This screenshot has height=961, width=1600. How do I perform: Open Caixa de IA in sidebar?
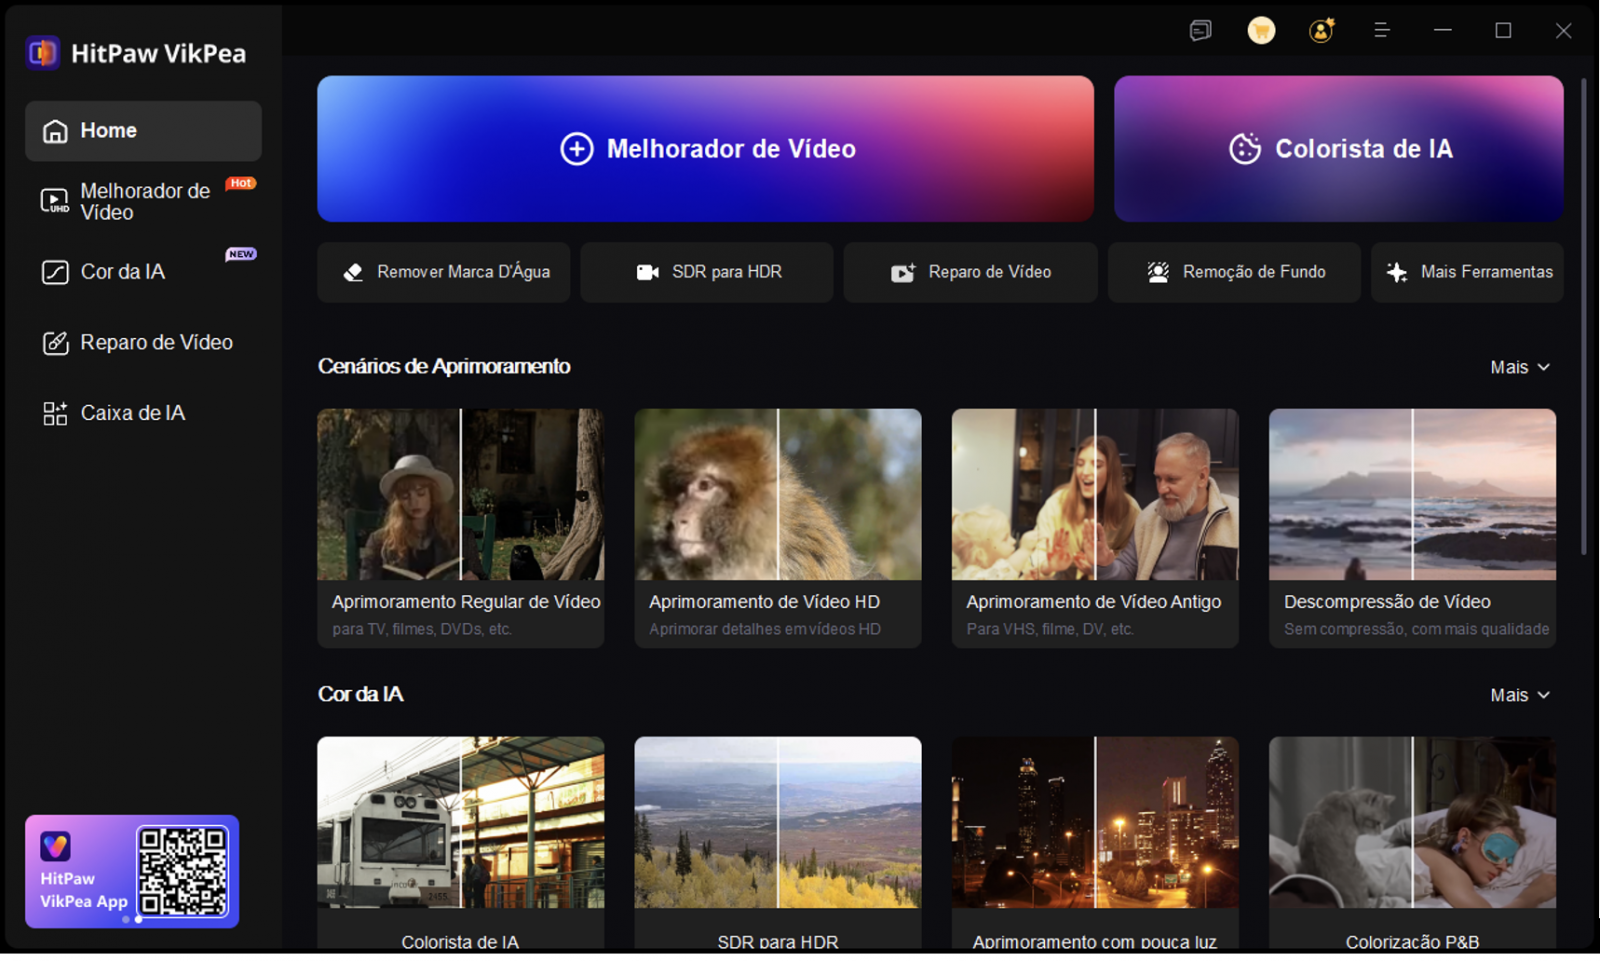[132, 413]
